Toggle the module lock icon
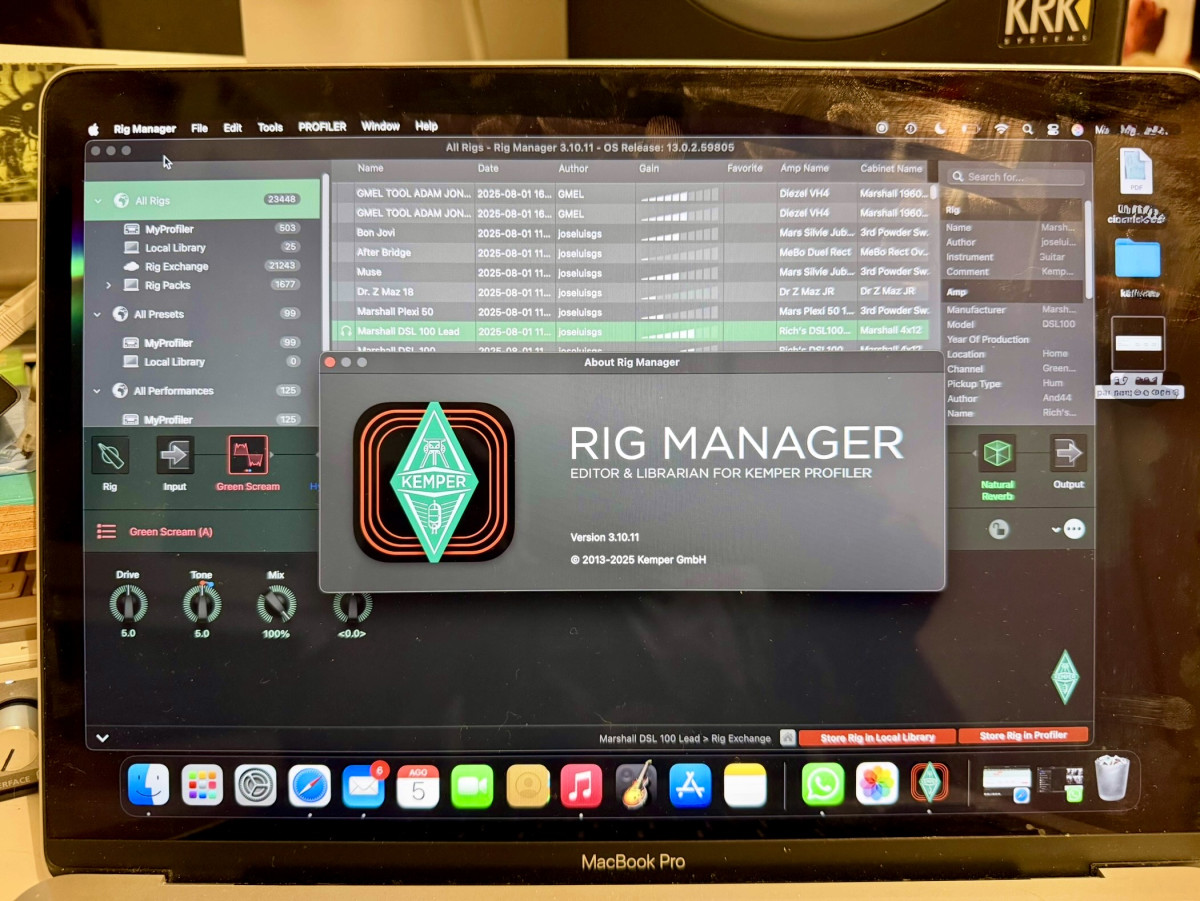The width and height of the screenshot is (1200, 901). (x=998, y=530)
